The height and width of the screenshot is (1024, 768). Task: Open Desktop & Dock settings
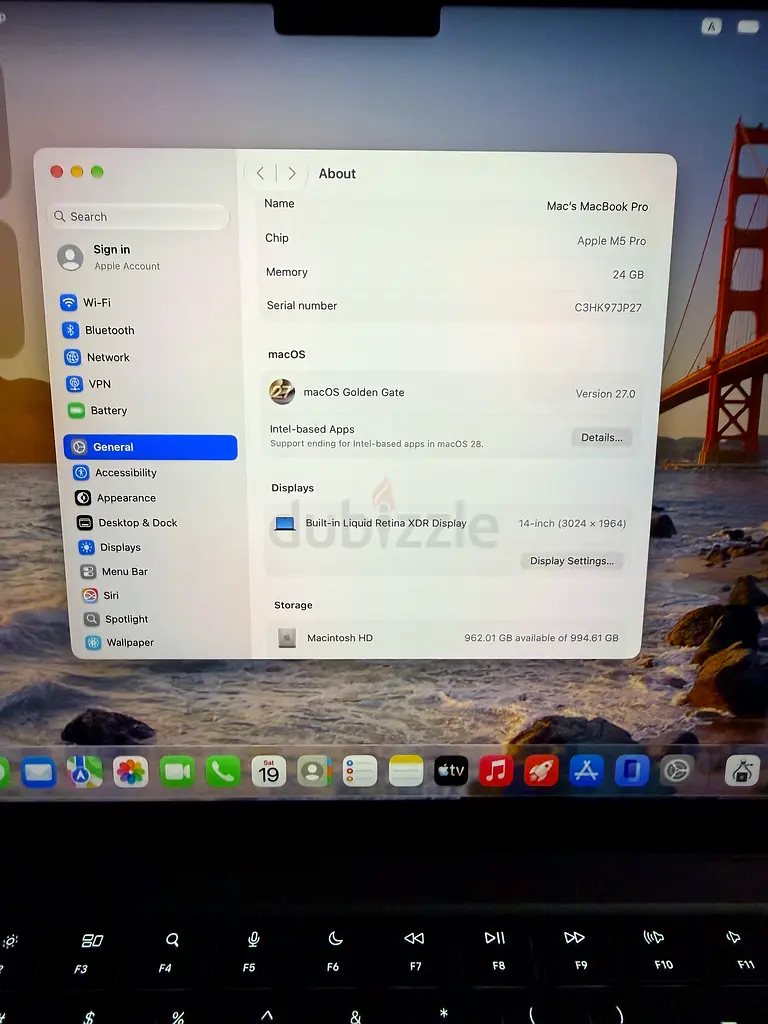point(127,522)
